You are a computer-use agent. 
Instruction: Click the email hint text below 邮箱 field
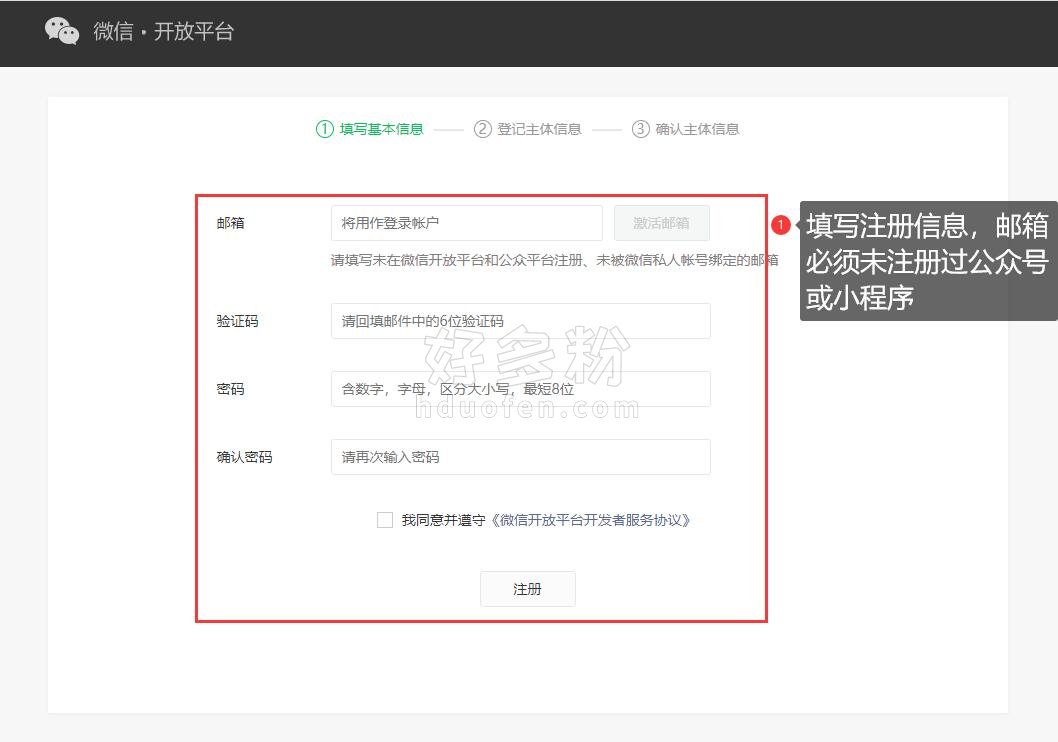[x=554, y=260]
